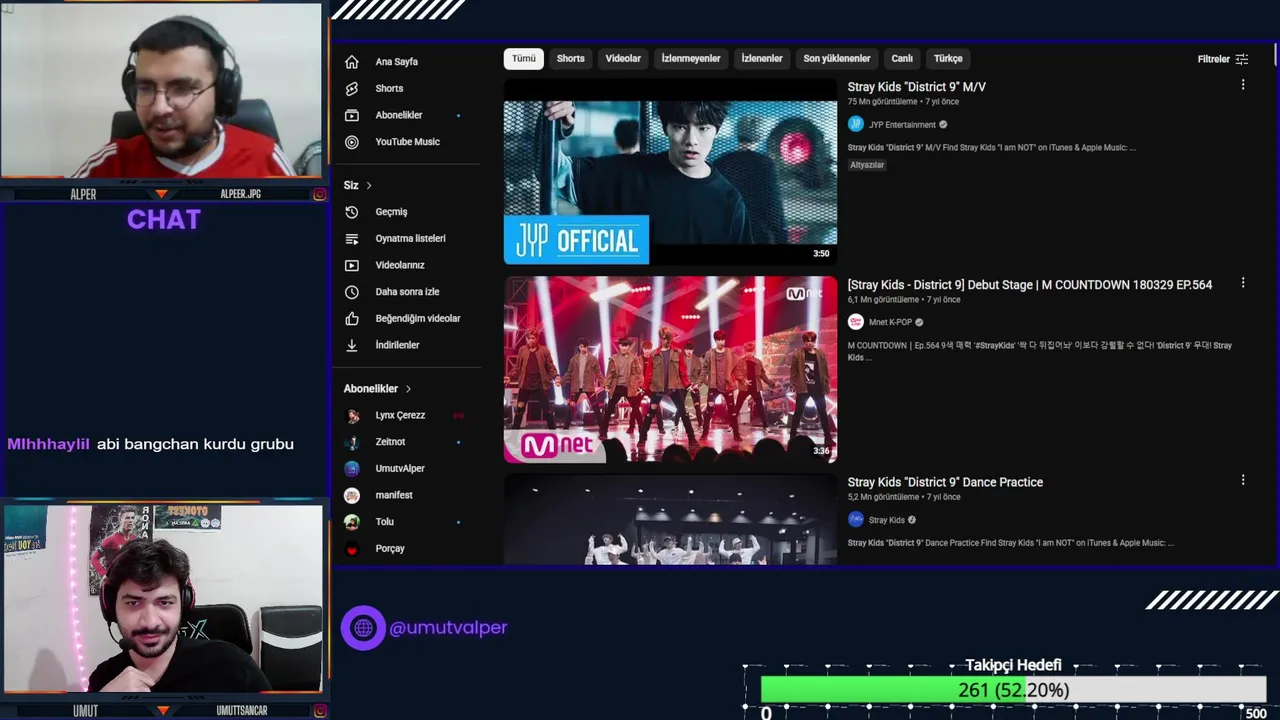Select the Shorts filter chip
1280x720 pixels.
click(571, 59)
